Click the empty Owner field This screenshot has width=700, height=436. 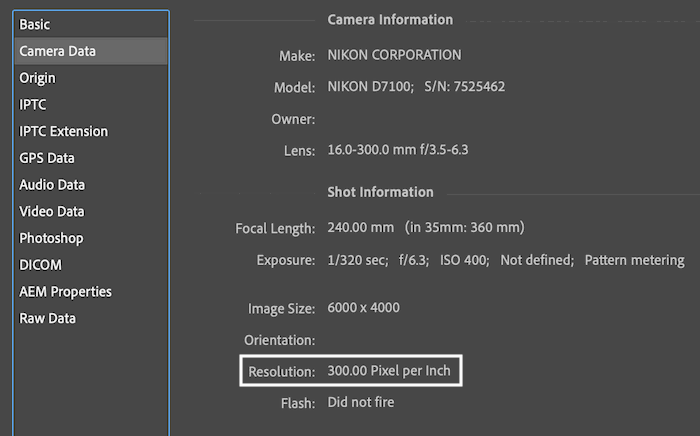(x=402, y=119)
